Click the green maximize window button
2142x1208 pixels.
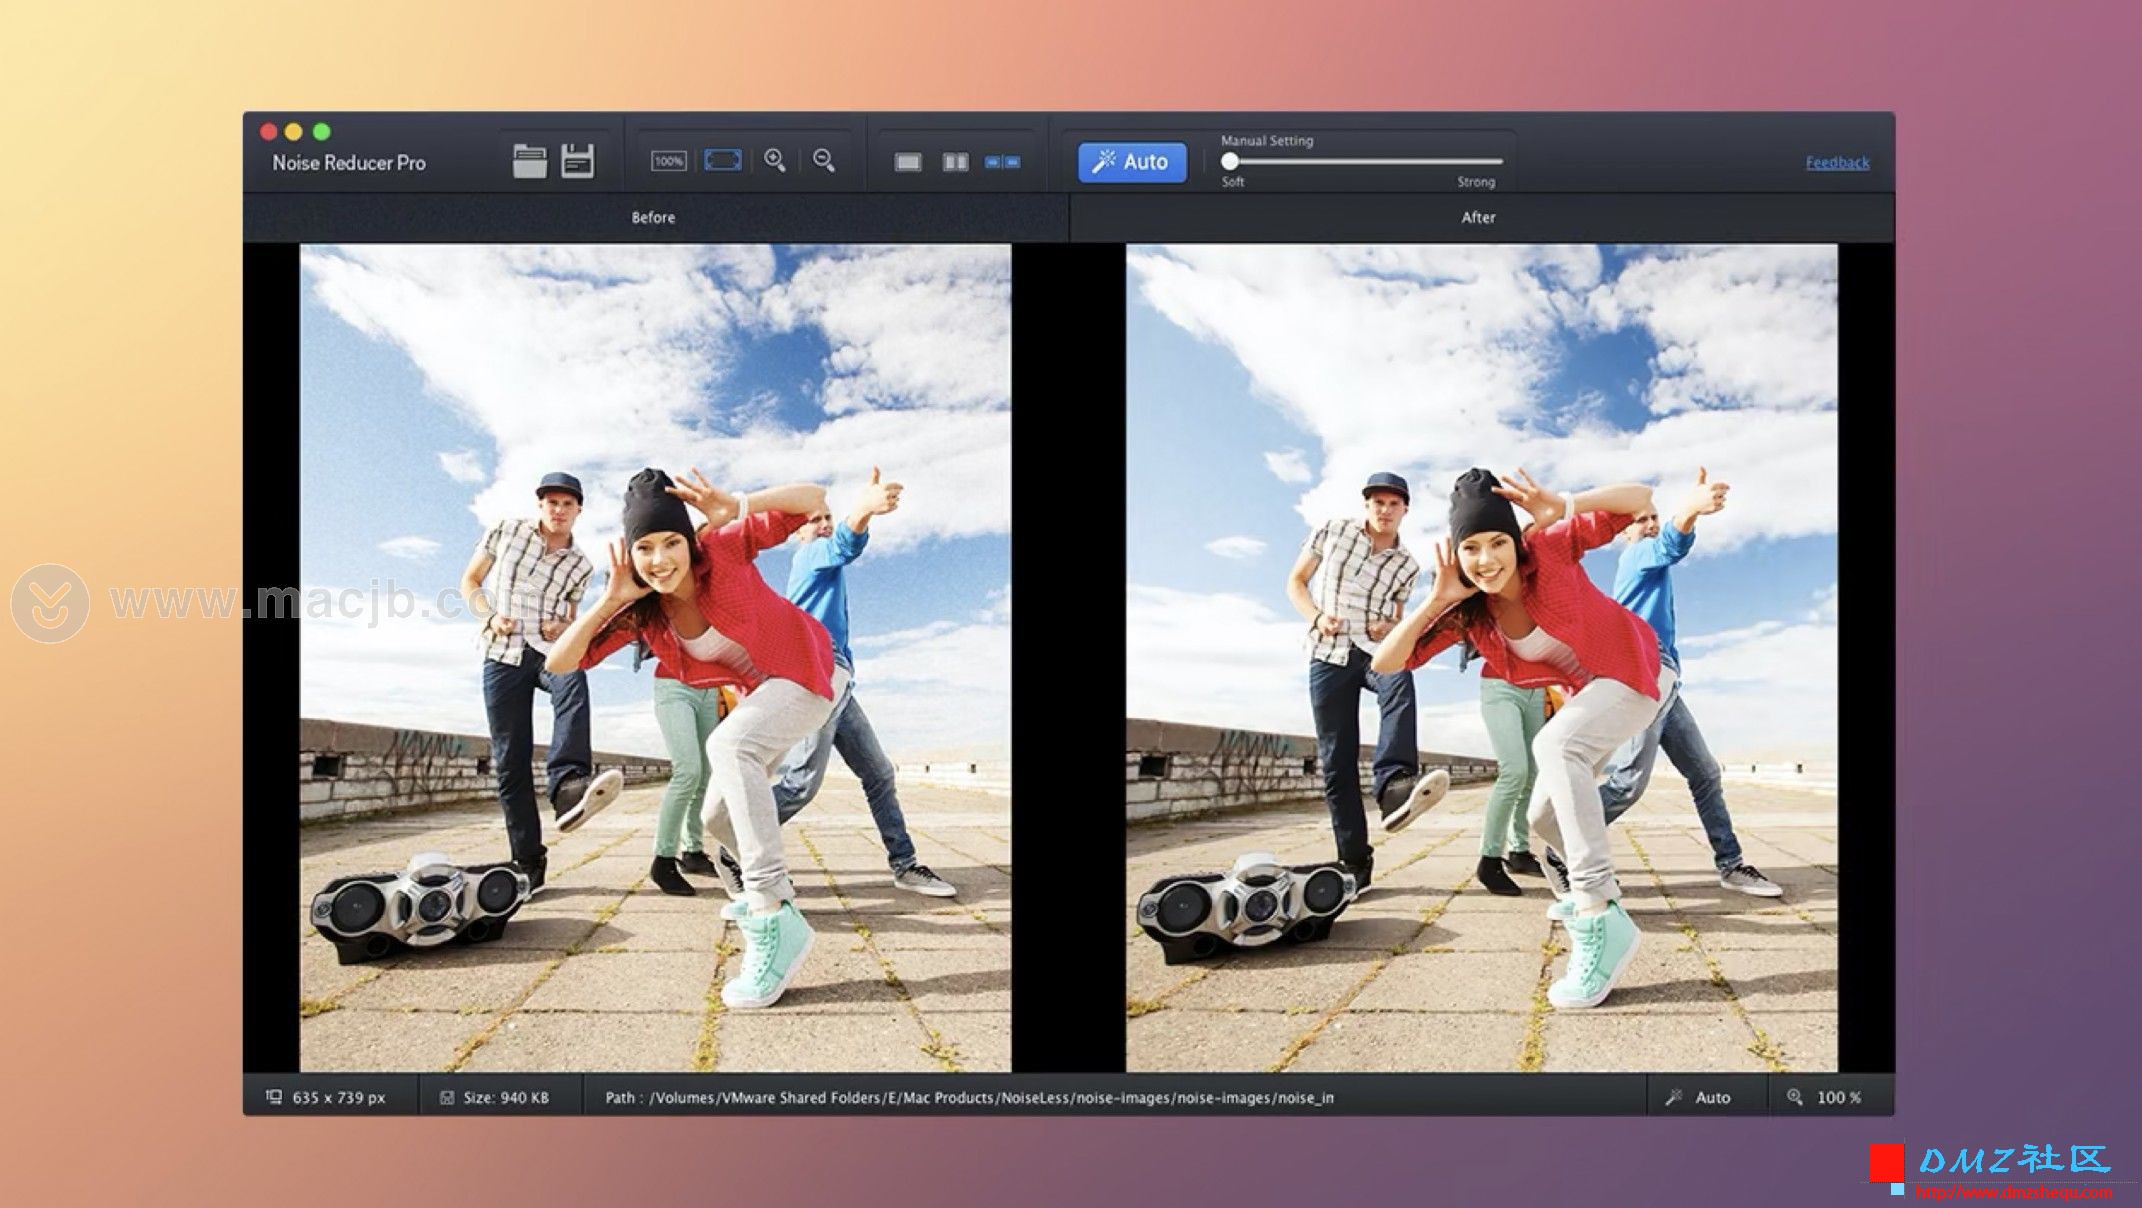pyautogui.click(x=321, y=131)
